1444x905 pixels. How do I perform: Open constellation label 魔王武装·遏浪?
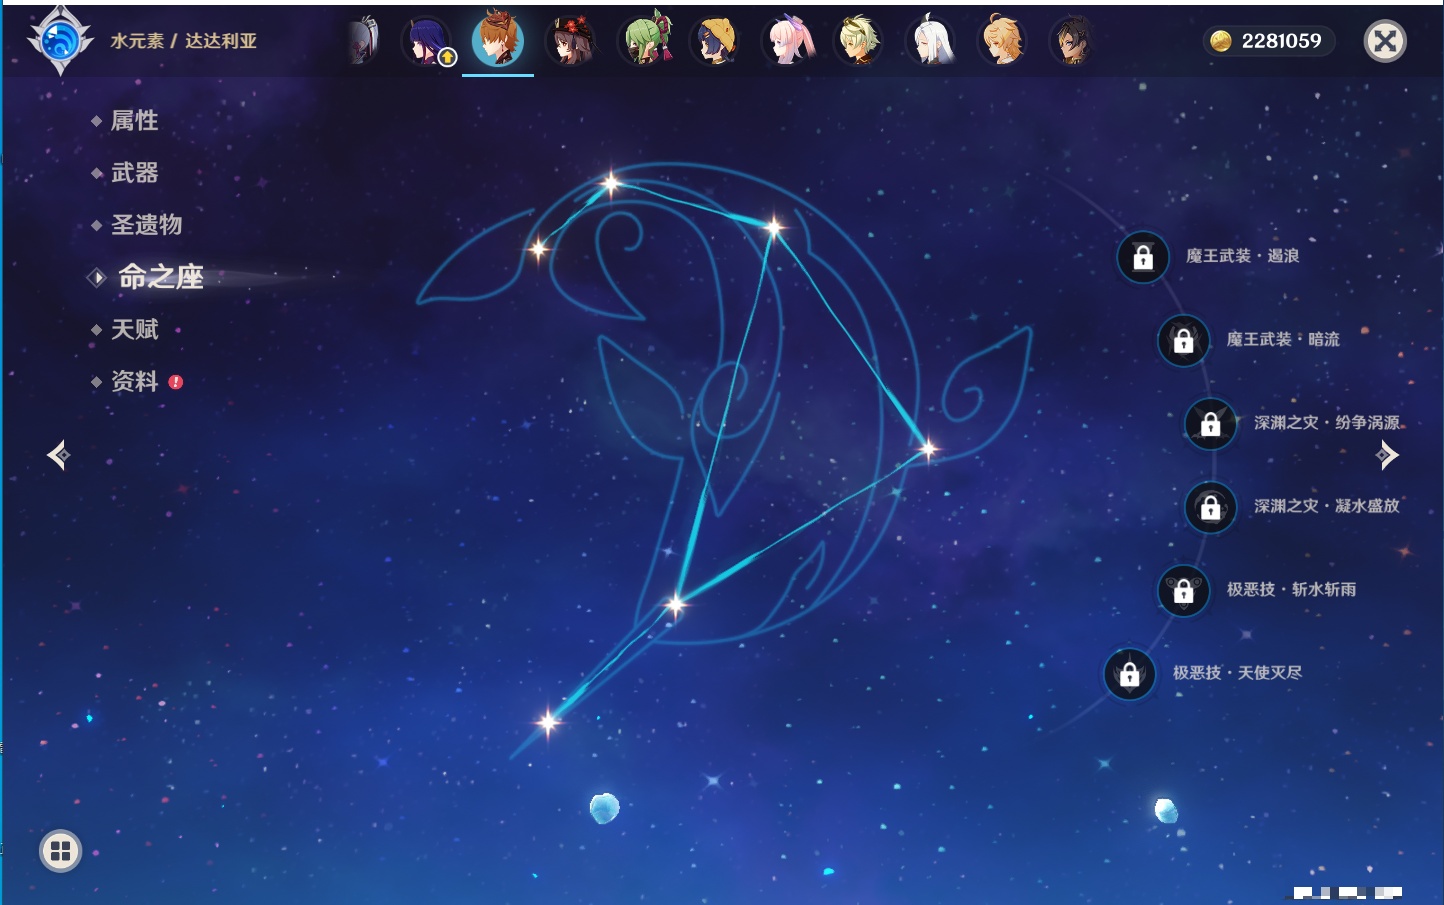coord(1242,256)
